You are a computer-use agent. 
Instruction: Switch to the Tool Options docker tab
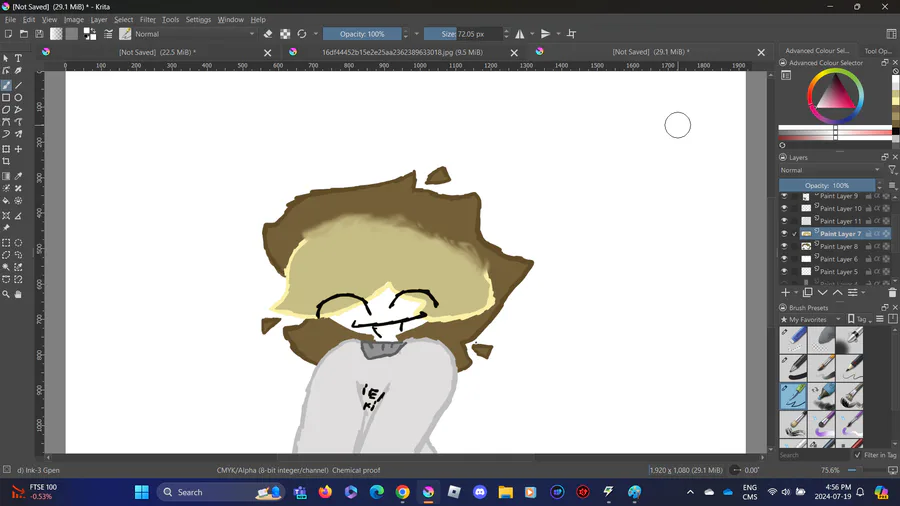click(x=878, y=51)
